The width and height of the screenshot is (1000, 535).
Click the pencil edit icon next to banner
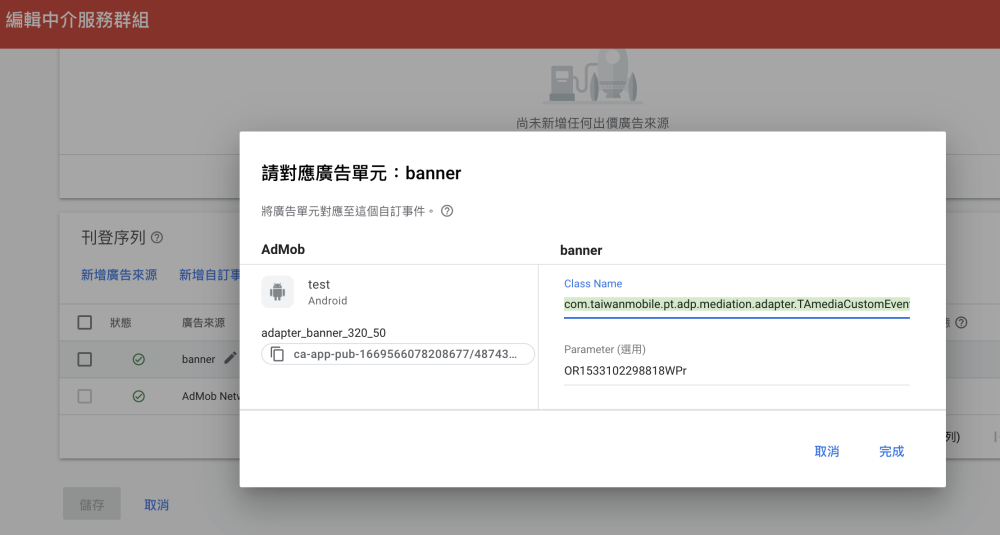click(x=230, y=358)
